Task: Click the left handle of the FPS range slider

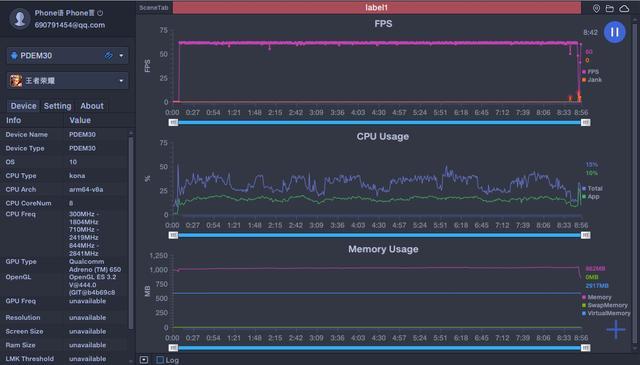Action: (x=173, y=122)
